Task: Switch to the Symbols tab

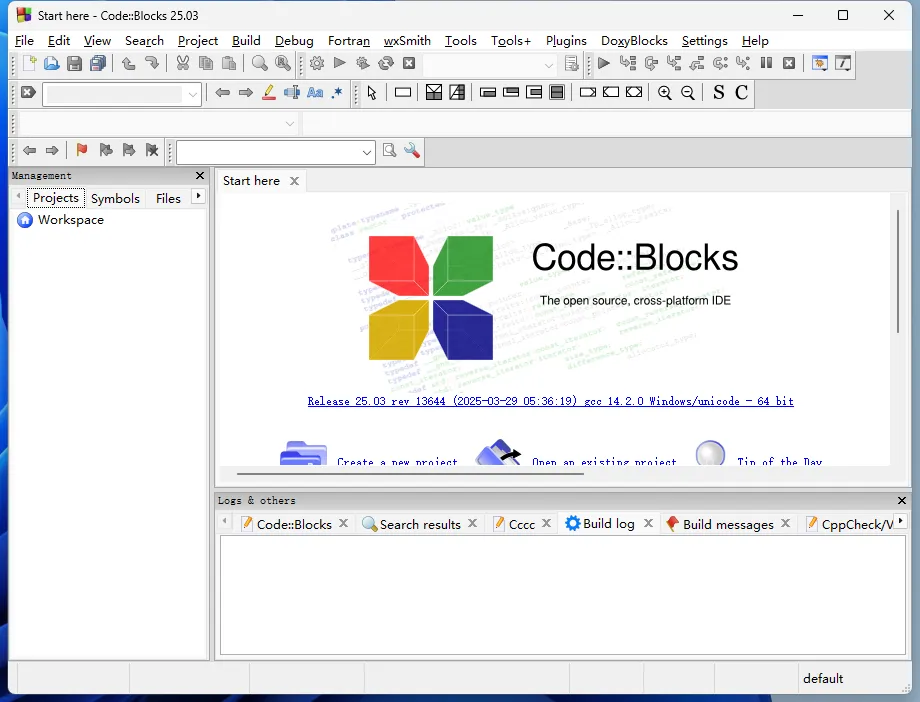Action: (x=115, y=198)
